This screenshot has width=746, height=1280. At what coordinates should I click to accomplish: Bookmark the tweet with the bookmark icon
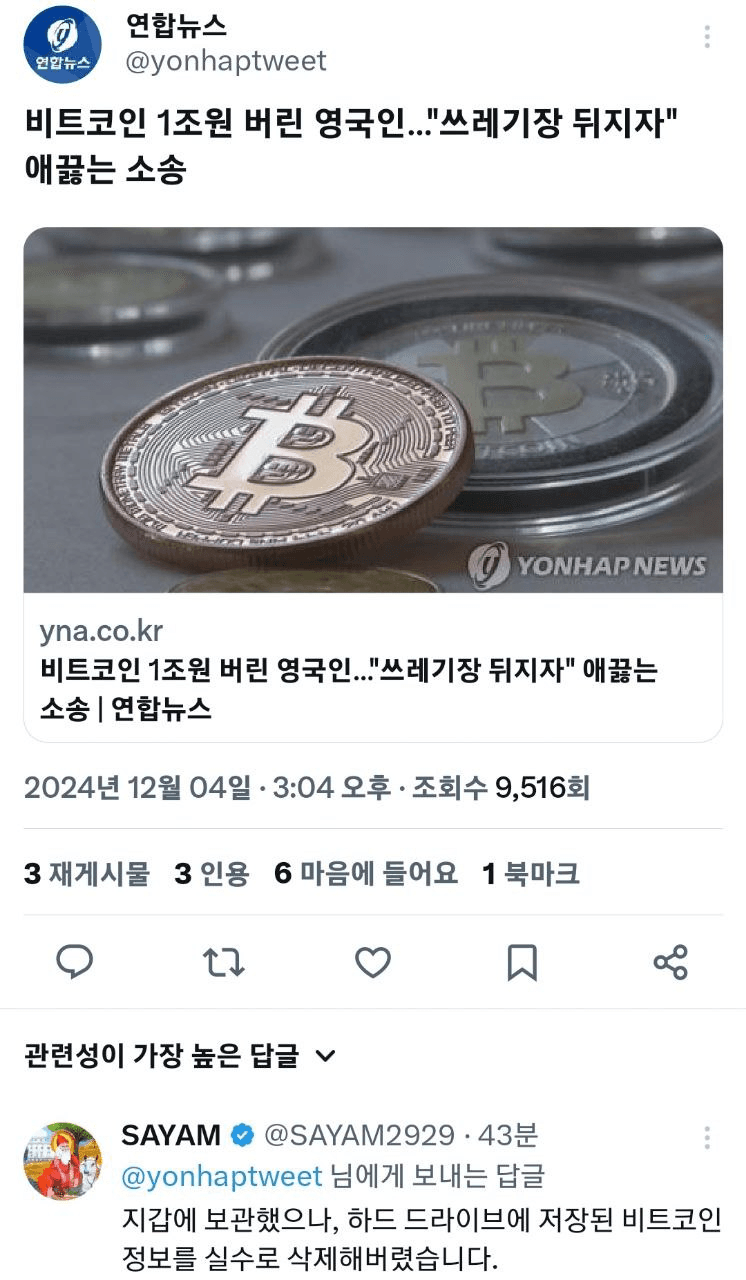click(x=522, y=962)
